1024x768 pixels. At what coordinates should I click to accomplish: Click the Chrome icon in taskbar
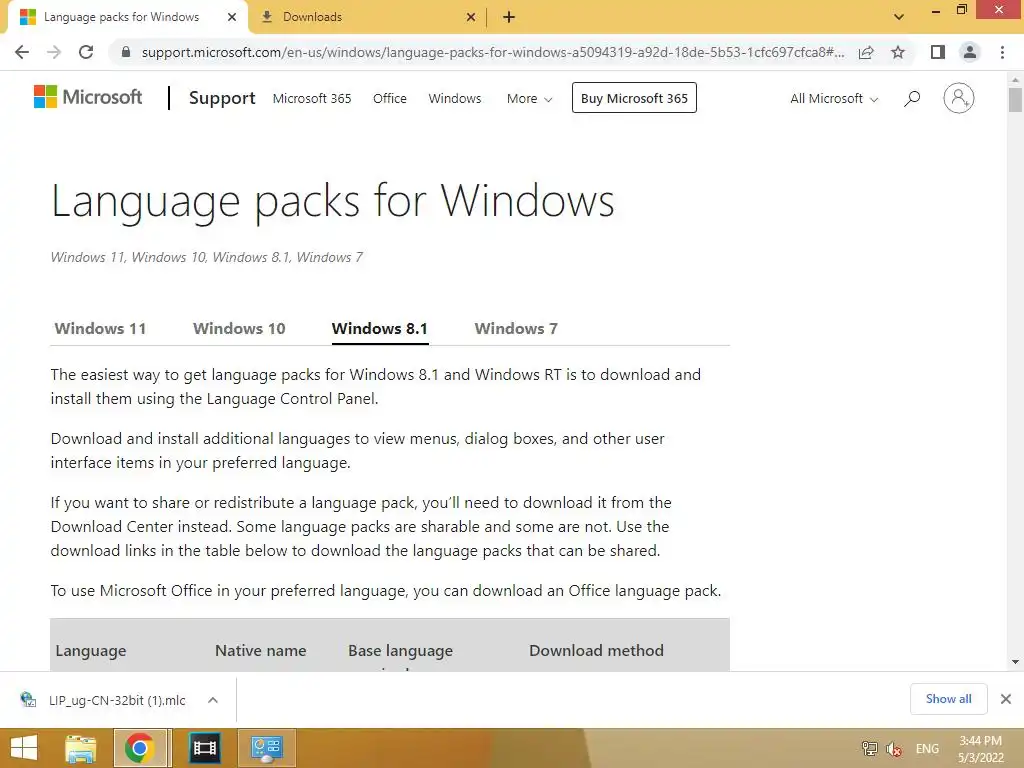pyautogui.click(x=140, y=748)
